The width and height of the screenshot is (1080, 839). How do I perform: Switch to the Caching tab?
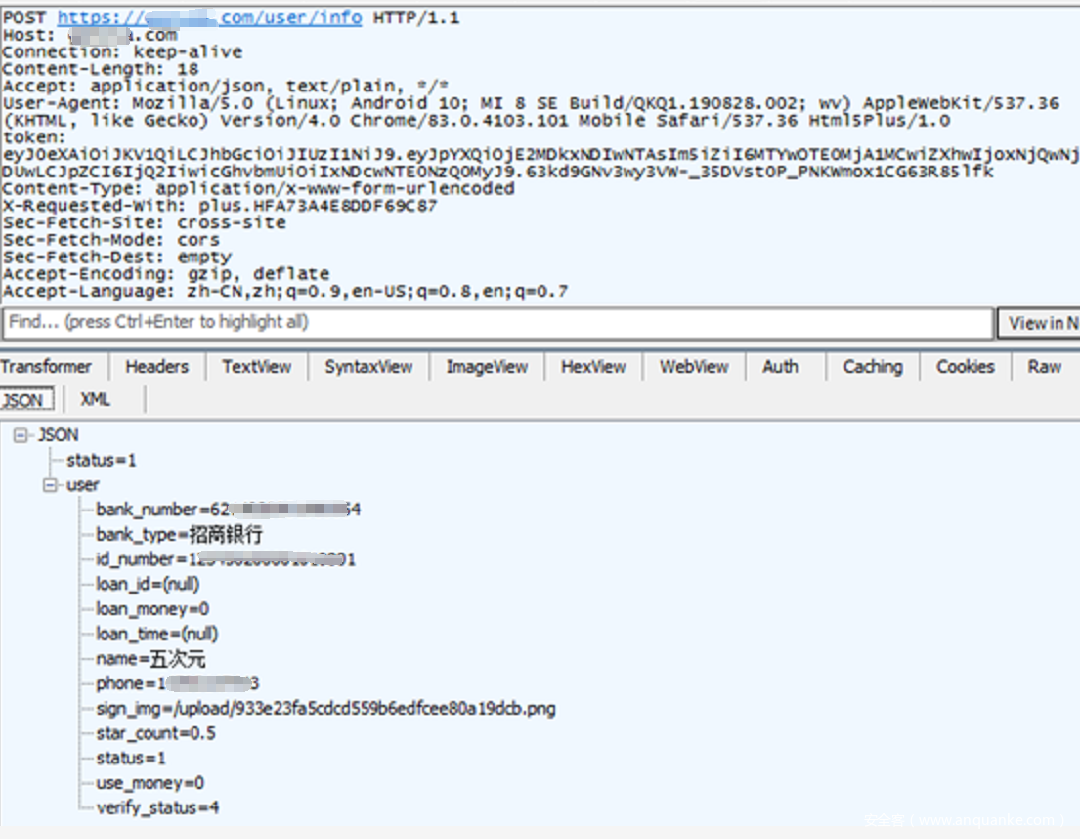tap(872, 367)
